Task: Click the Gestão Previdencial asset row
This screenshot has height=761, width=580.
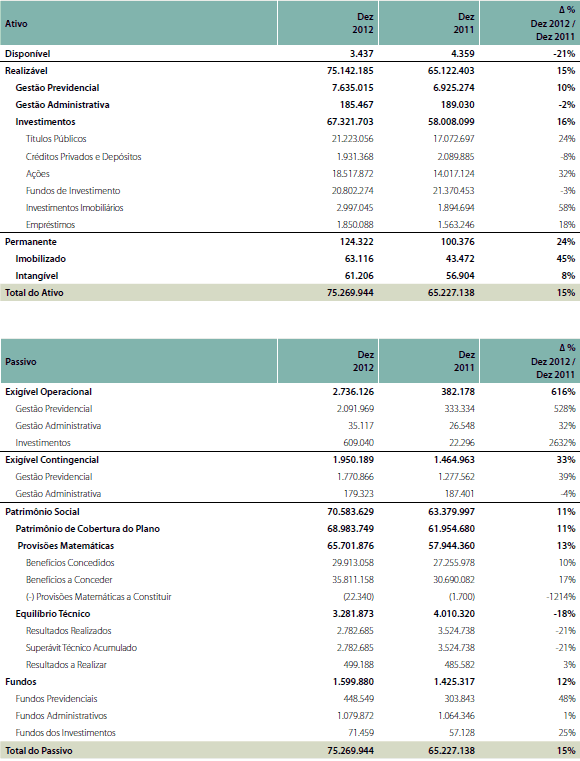Action: coord(290,88)
